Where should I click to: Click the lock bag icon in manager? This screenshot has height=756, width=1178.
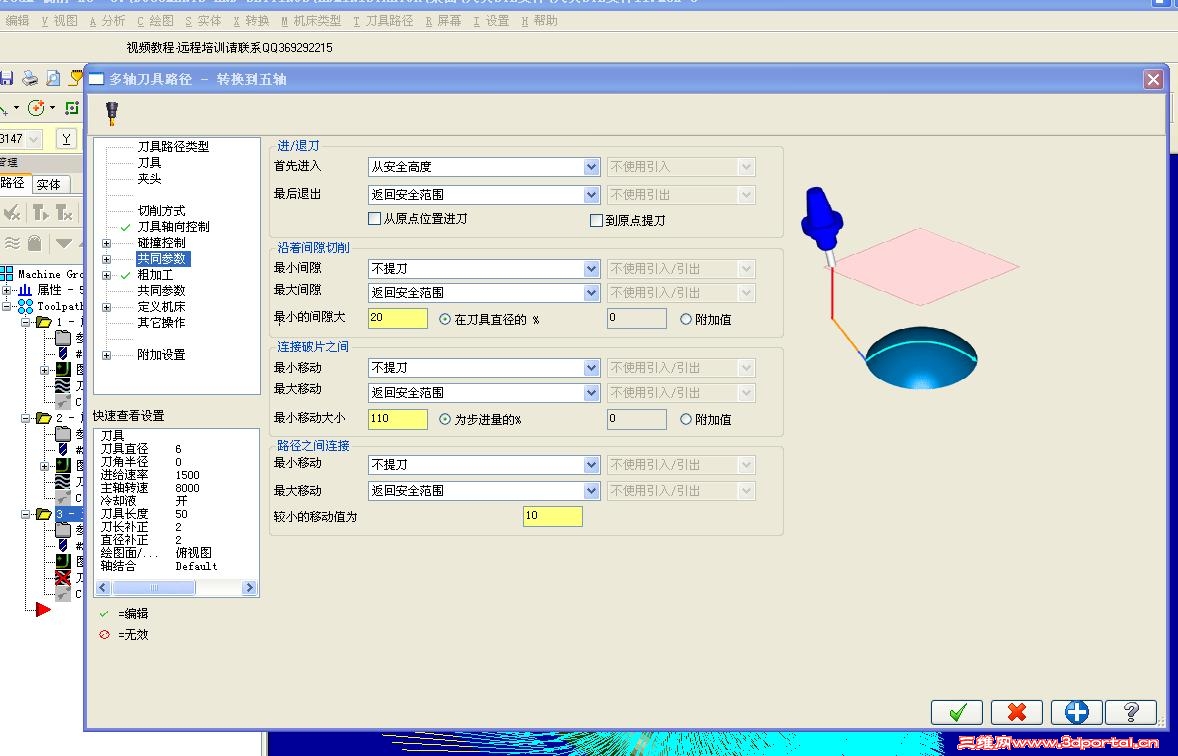[x=35, y=243]
